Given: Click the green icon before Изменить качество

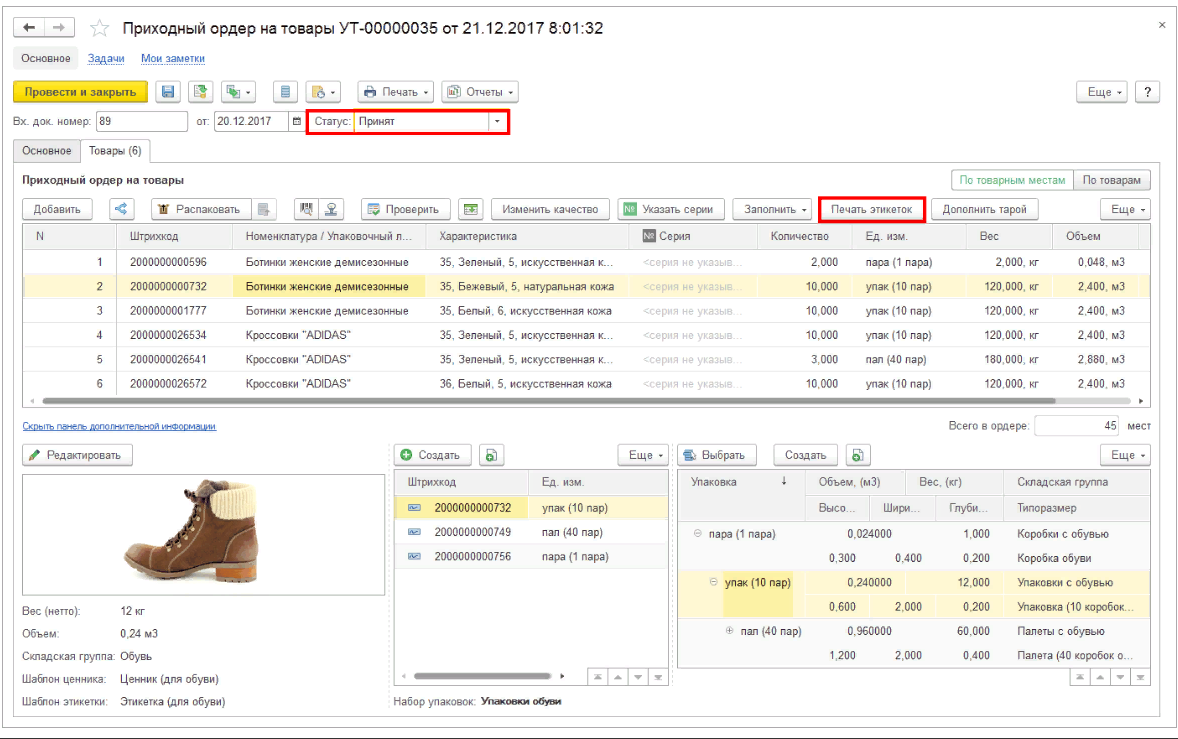Looking at the screenshot, I should (470, 209).
